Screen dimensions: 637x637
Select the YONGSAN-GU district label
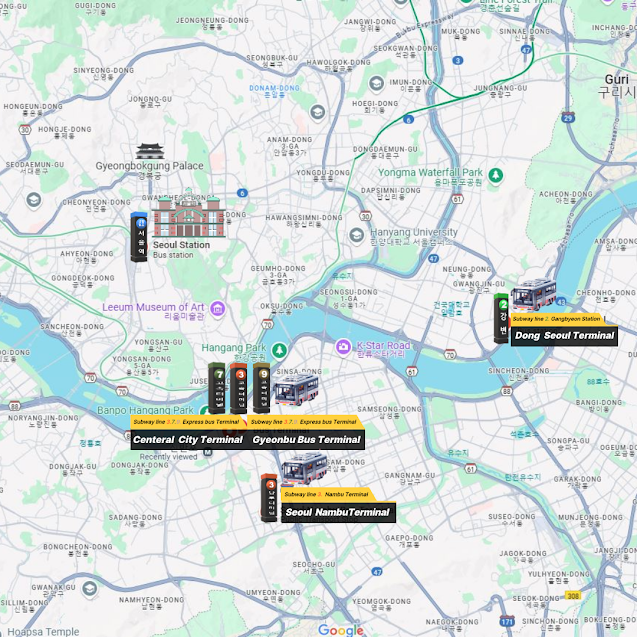coord(158,342)
